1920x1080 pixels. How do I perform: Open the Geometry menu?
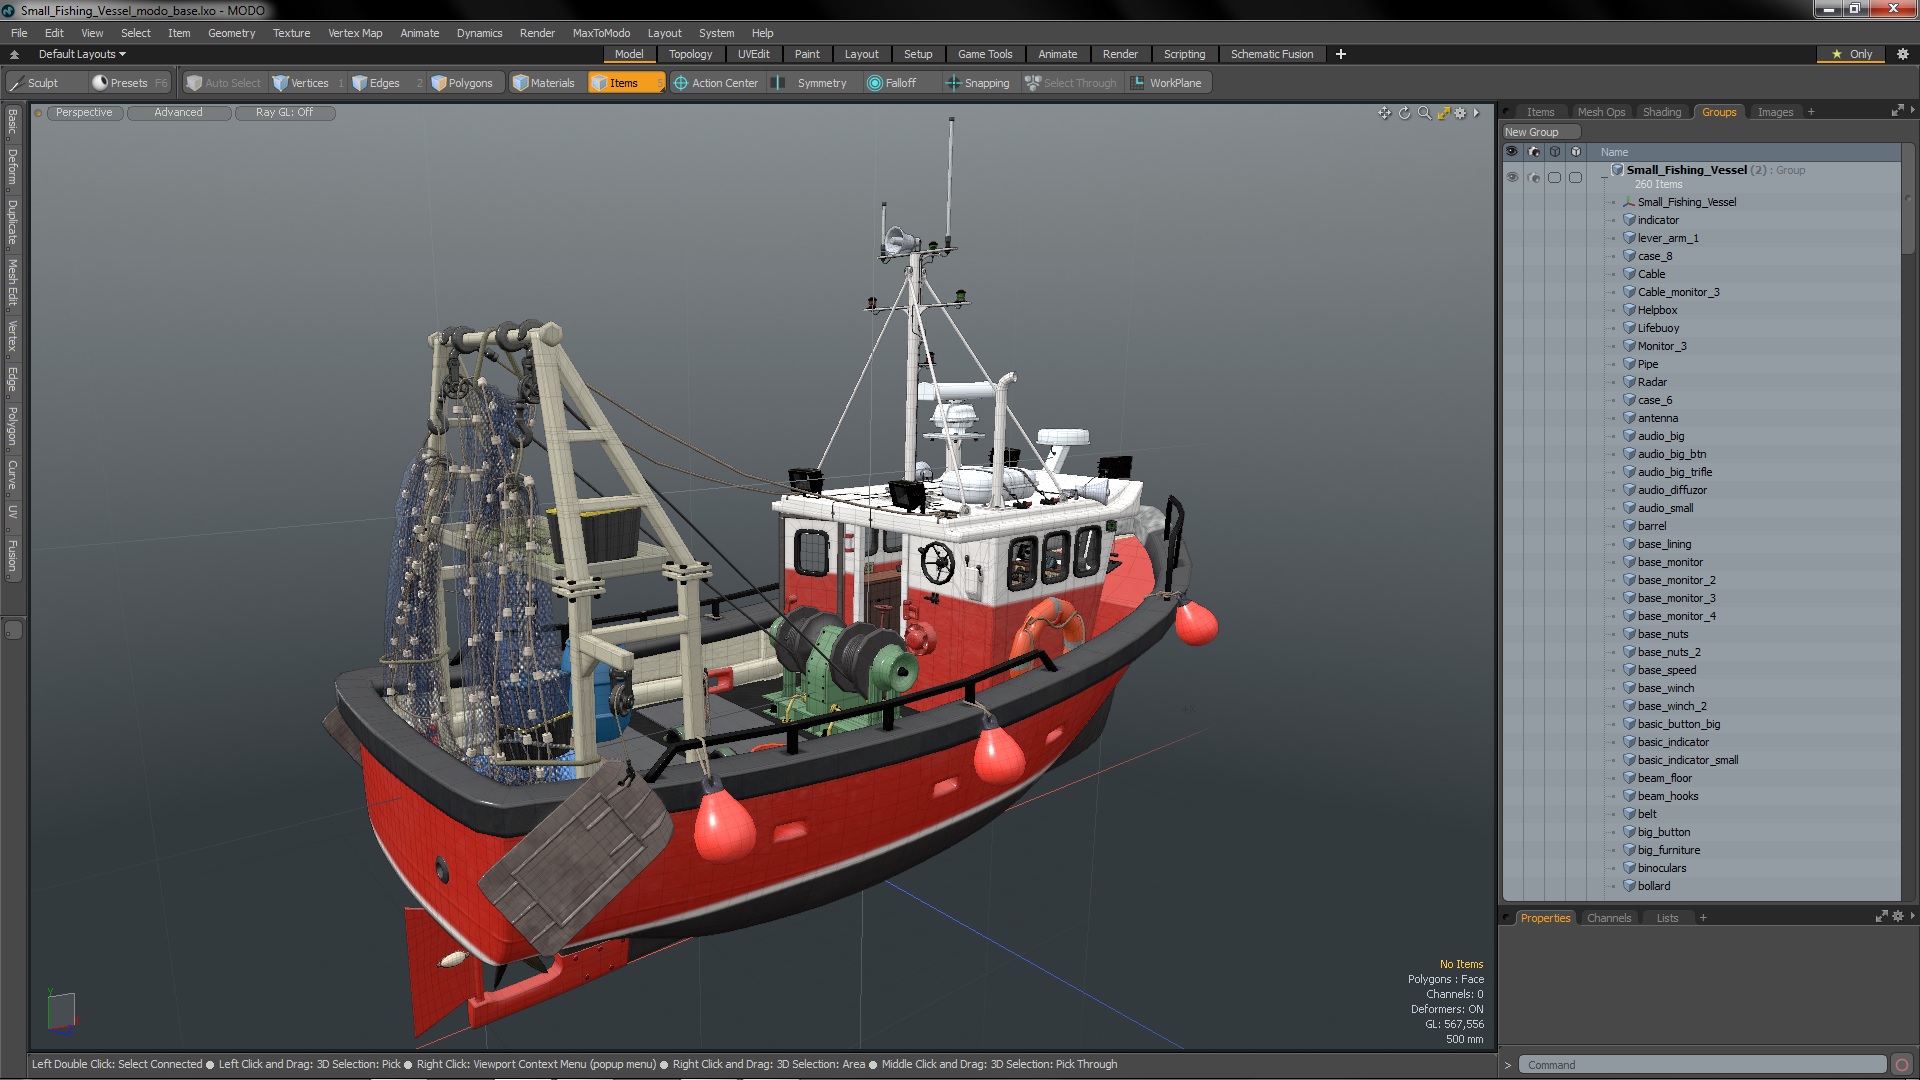click(x=231, y=33)
